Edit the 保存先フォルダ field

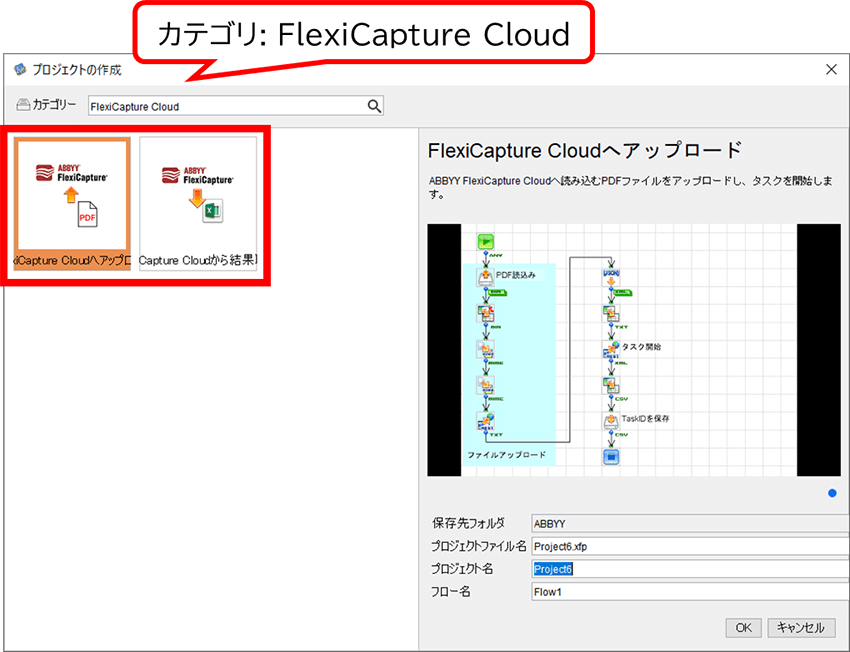690,524
